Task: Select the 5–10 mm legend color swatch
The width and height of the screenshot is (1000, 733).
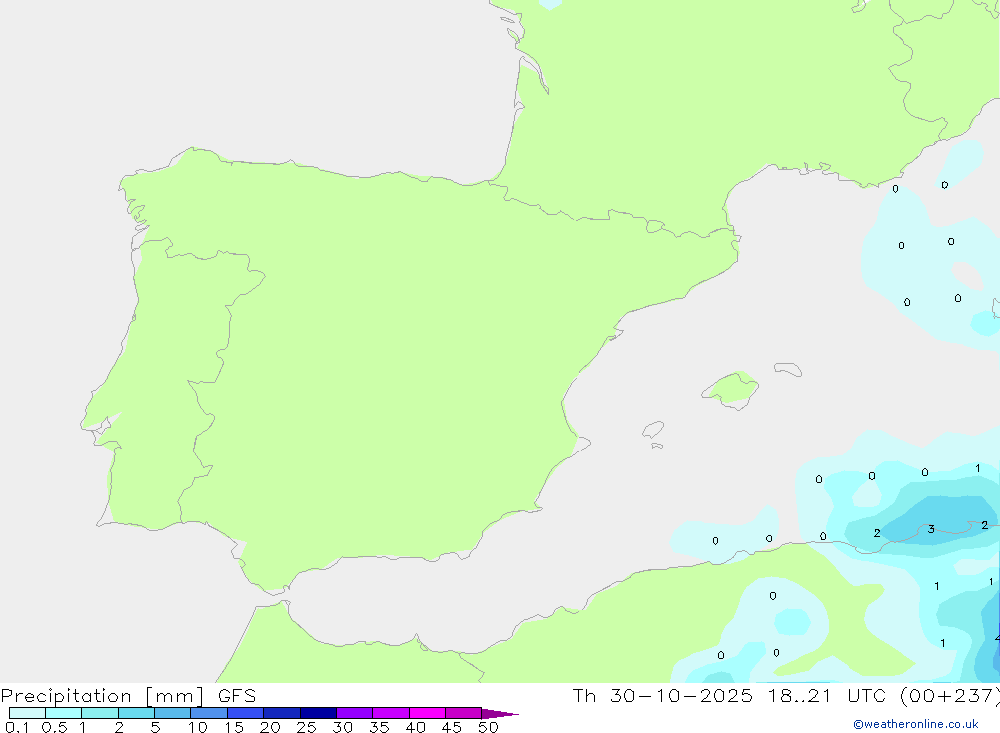Action: 173,713
